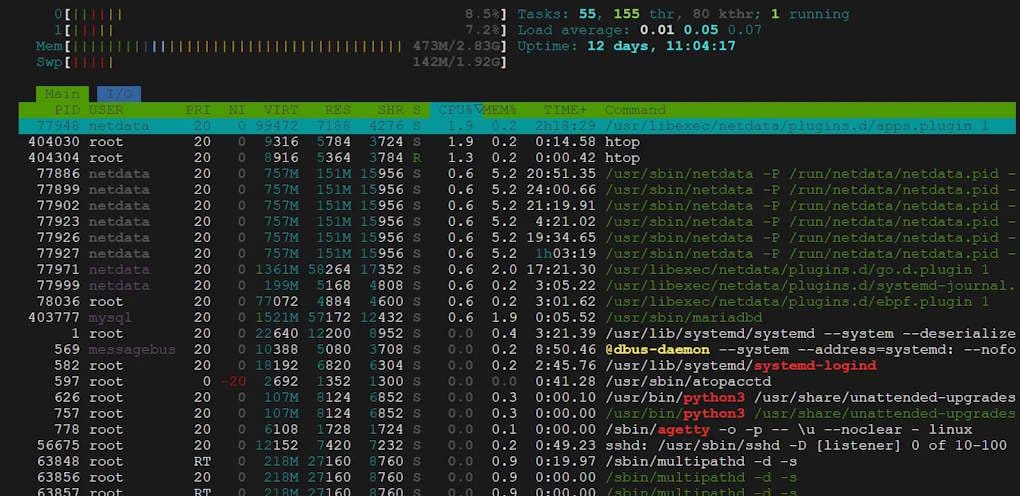Viewport: 1020px width, 496px height.
Task: Select the go.d.plugin process row
Action: pos(517,269)
